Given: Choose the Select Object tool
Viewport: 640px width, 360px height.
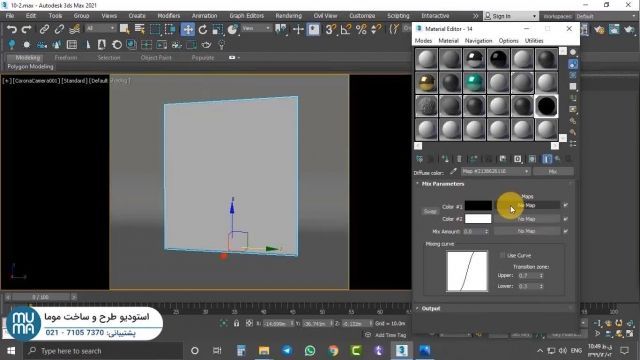Looking at the screenshot, I should 124,29.
